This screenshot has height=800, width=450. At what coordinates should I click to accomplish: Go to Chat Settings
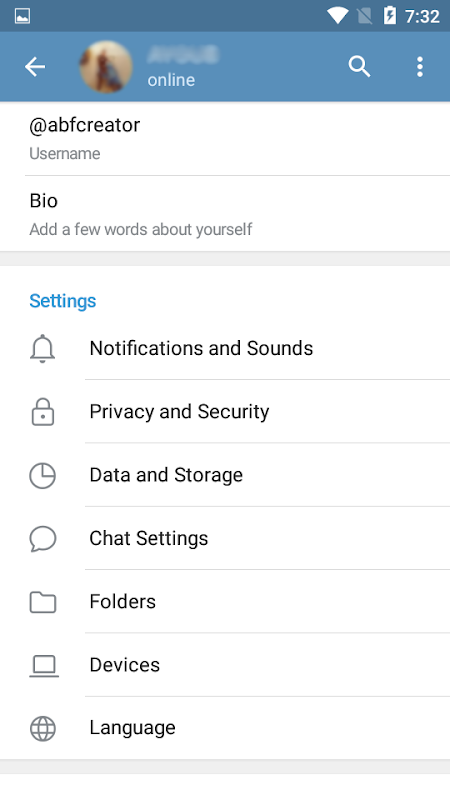click(x=225, y=538)
